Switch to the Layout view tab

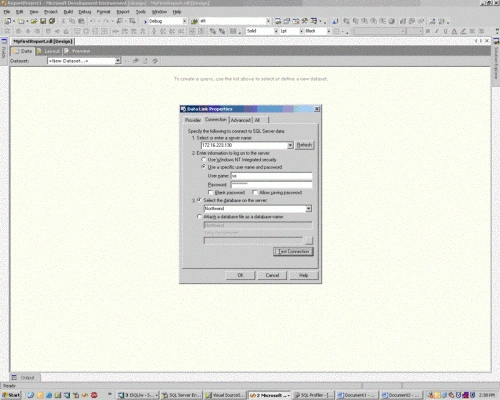tap(49, 51)
